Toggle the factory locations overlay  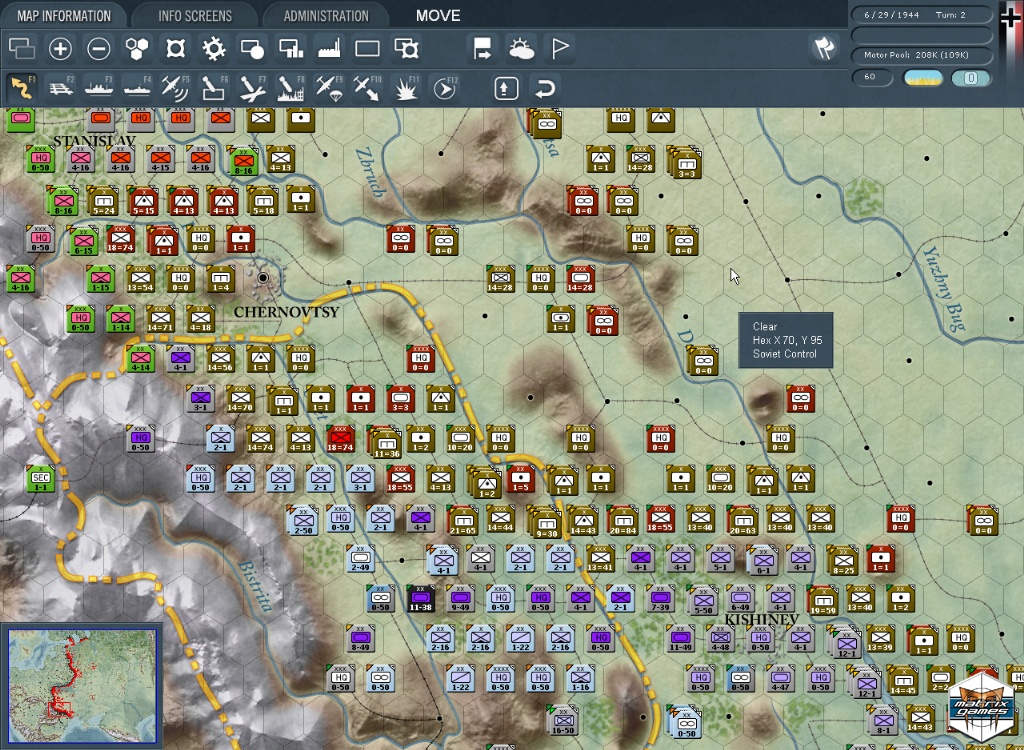click(x=329, y=48)
